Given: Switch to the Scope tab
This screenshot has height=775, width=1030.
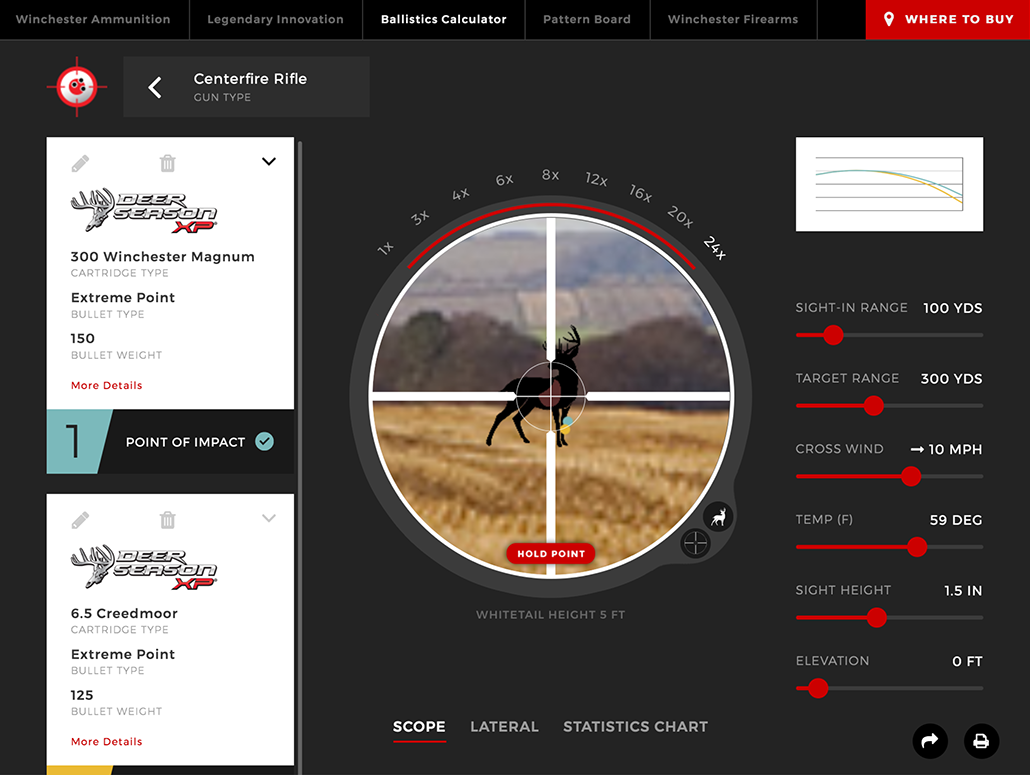Looking at the screenshot, I should click(x=419, y=726).
